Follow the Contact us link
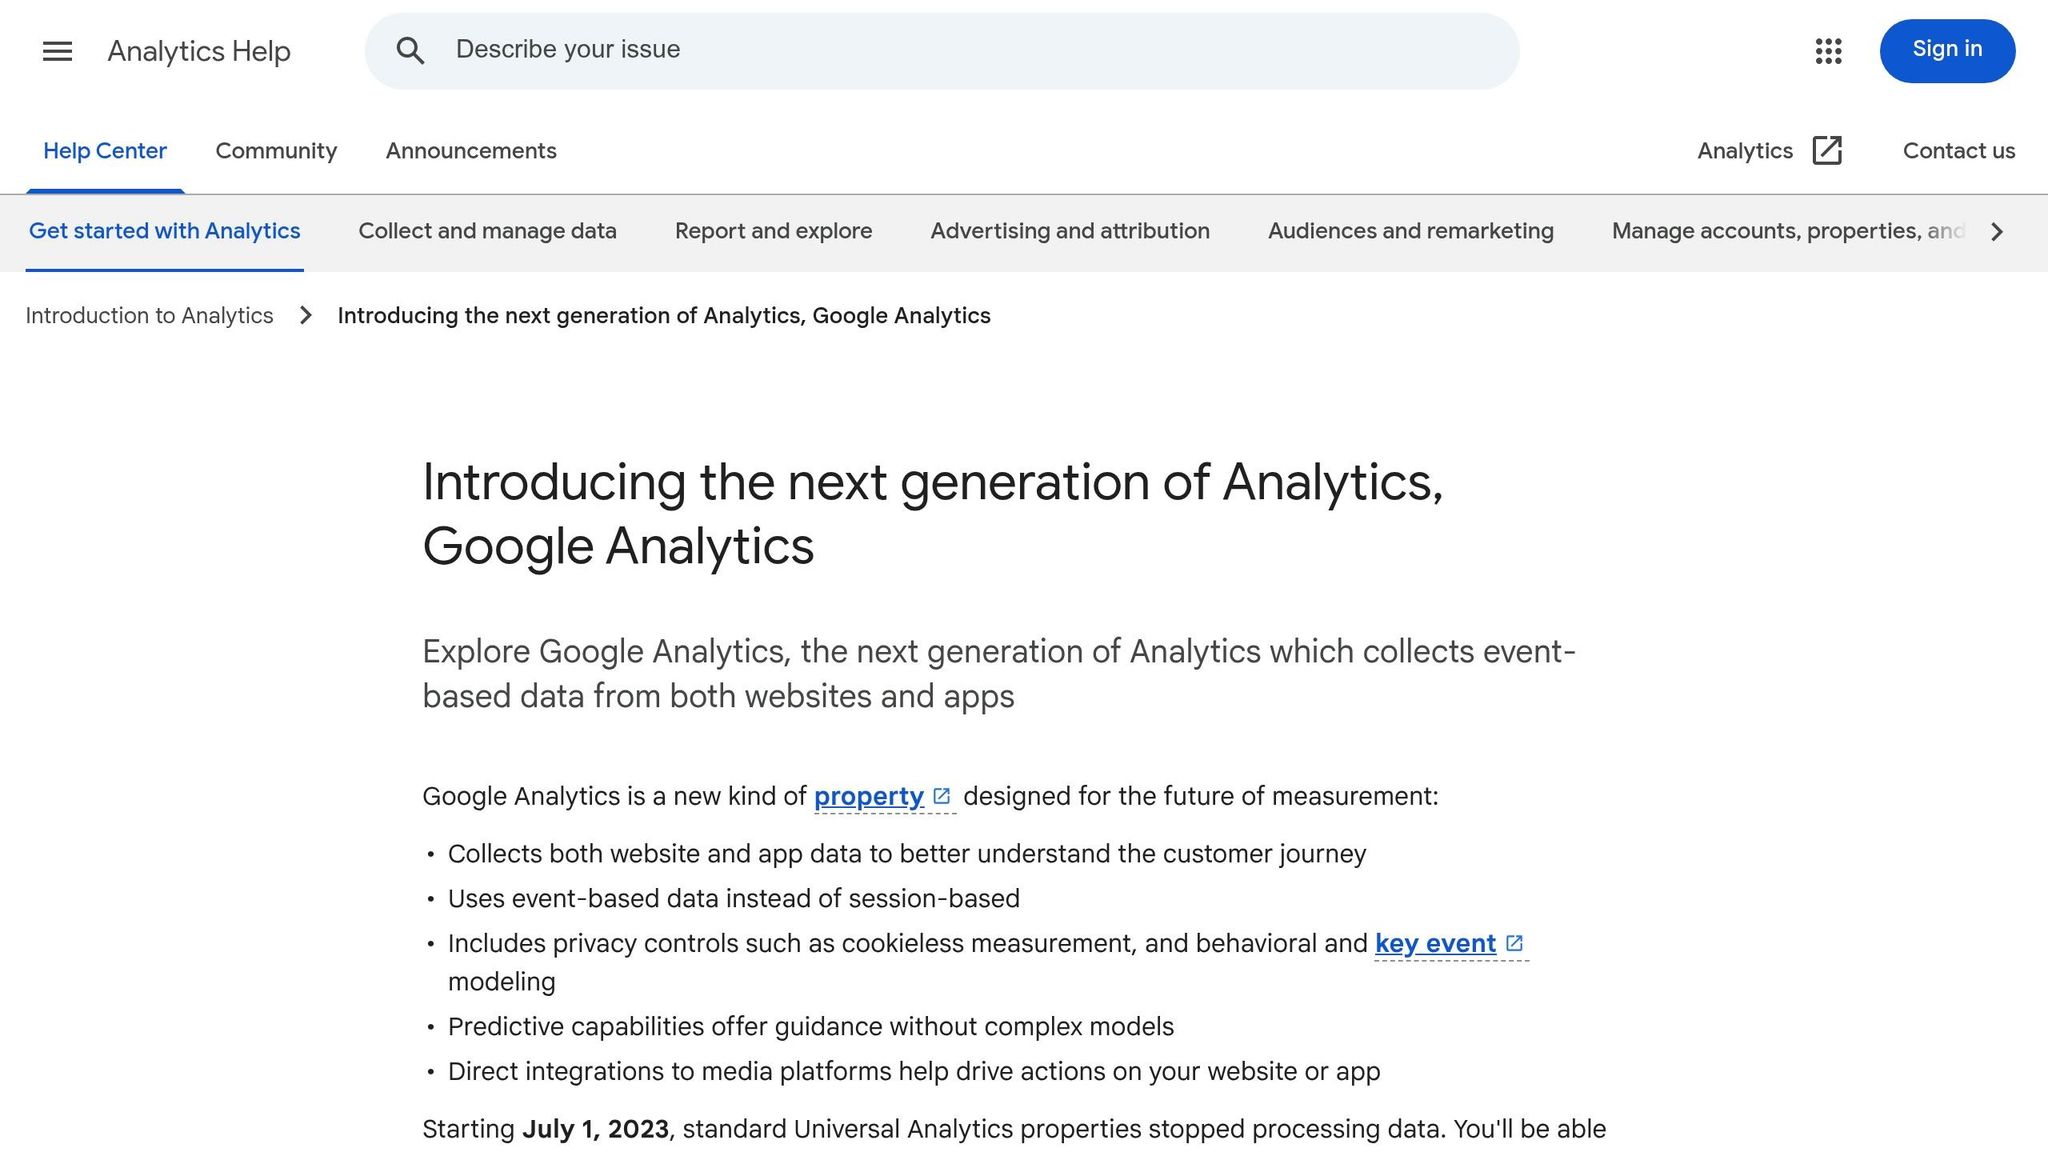The image size is (2048, 1152). pos(1958,151)
